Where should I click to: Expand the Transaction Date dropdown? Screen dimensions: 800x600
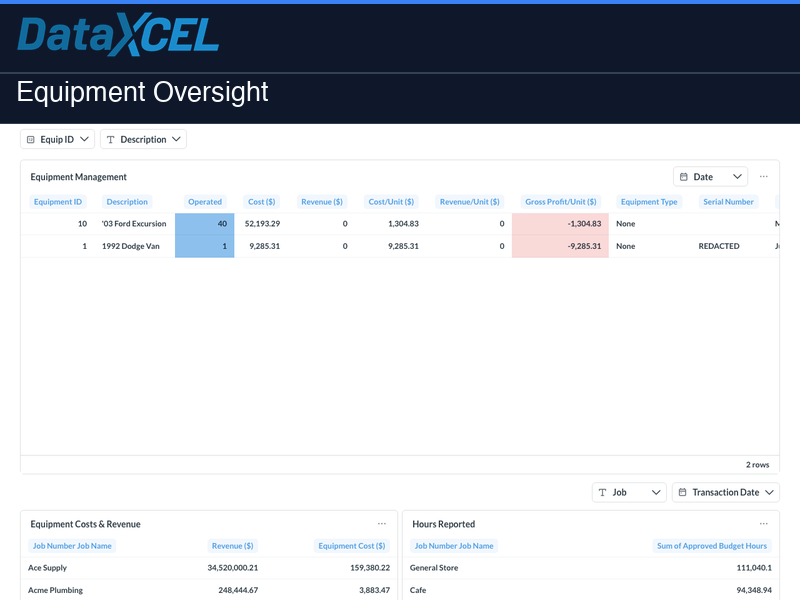(767, 492)
